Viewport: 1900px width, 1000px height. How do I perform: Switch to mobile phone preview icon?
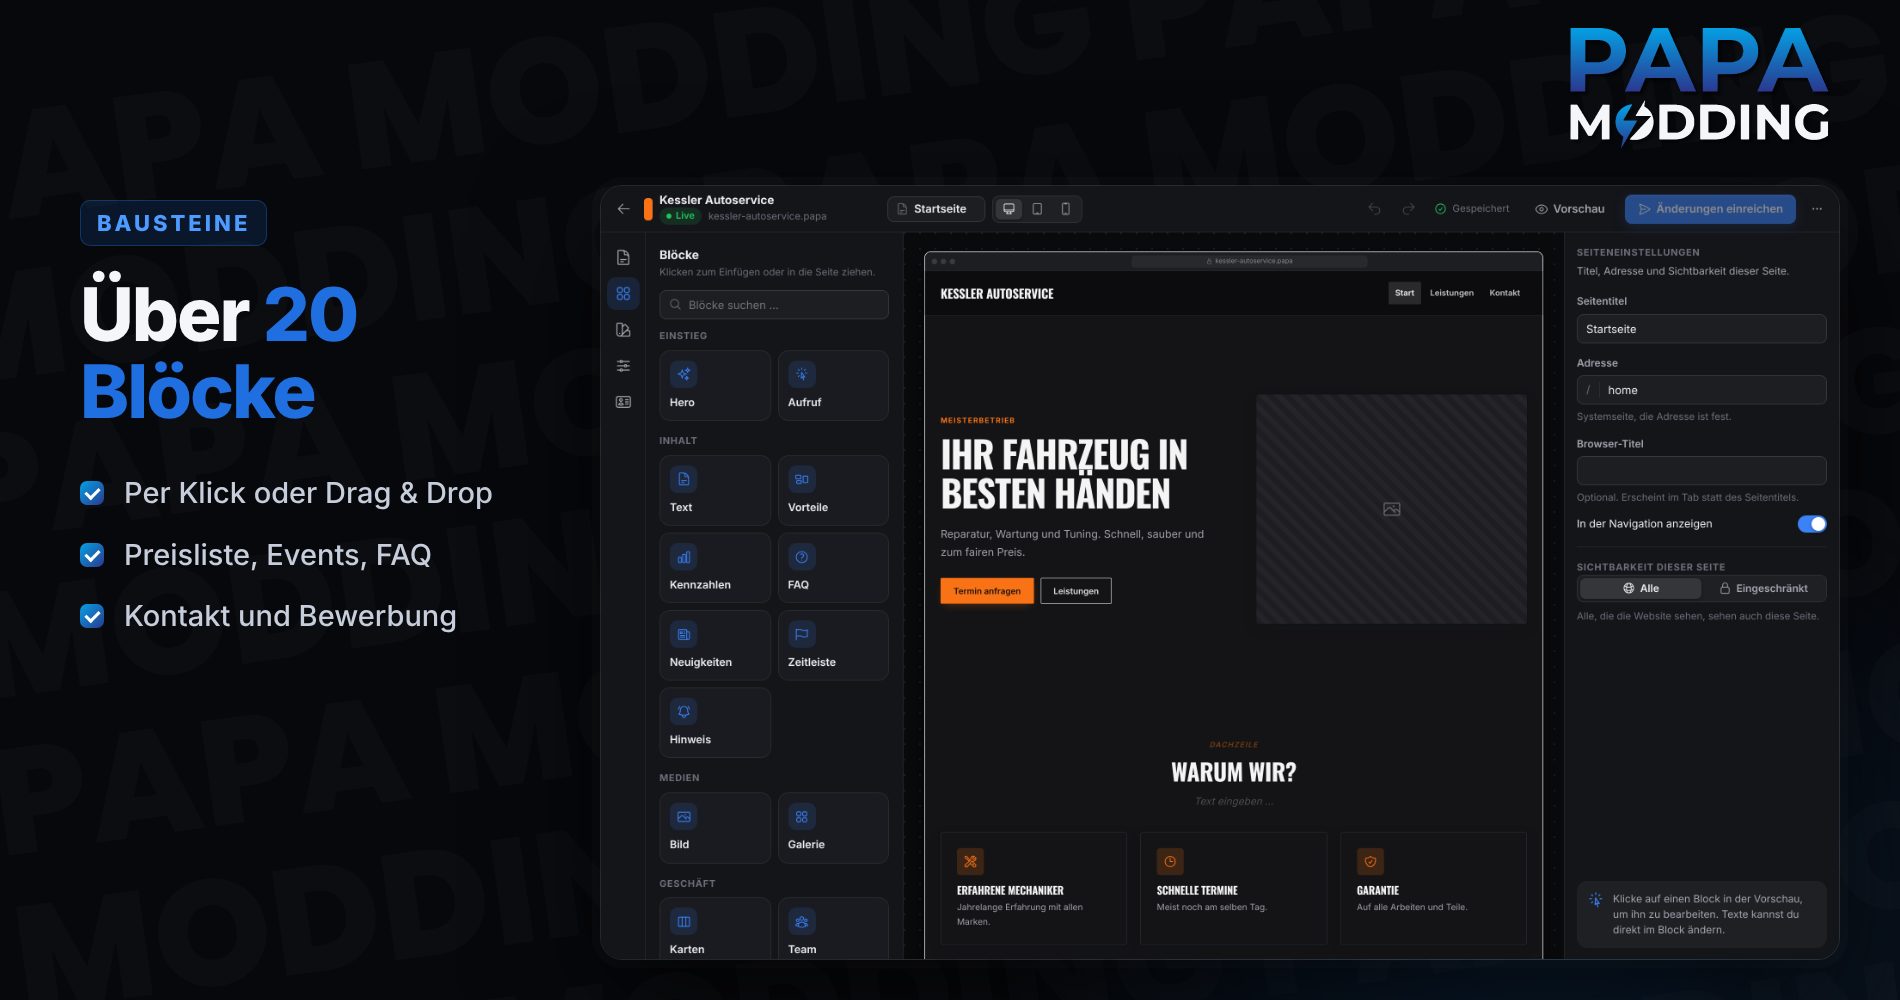coord(1065,209)
